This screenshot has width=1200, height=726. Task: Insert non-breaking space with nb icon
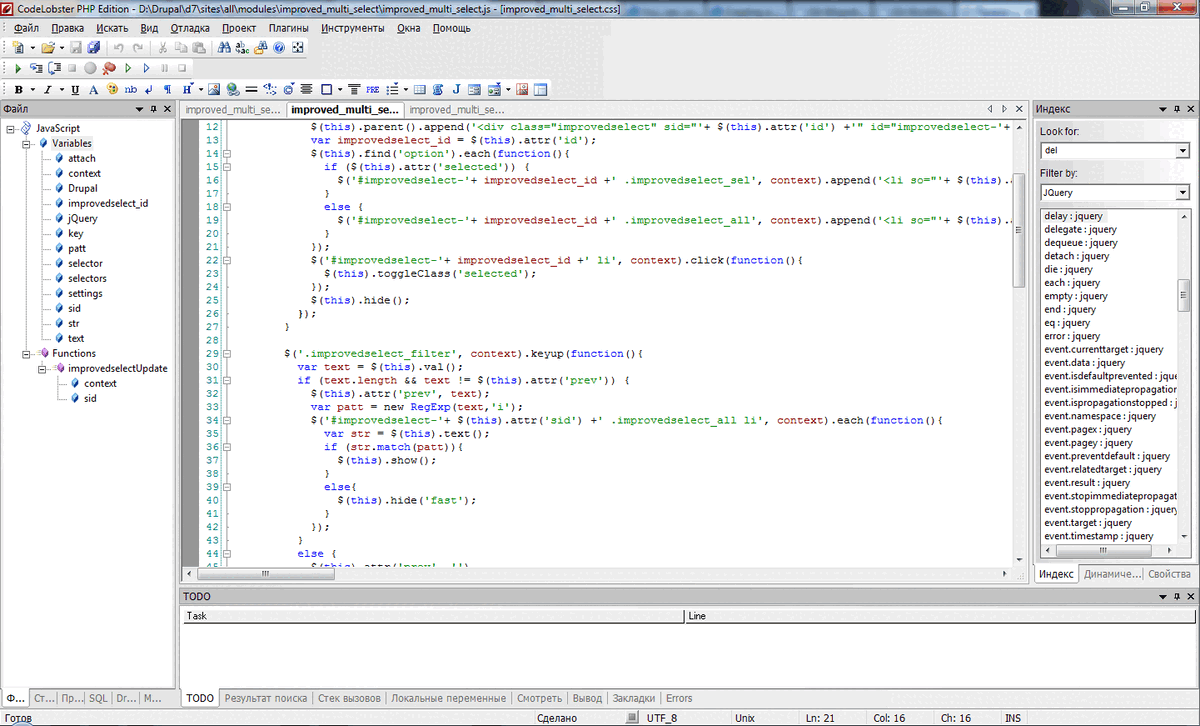131,89
